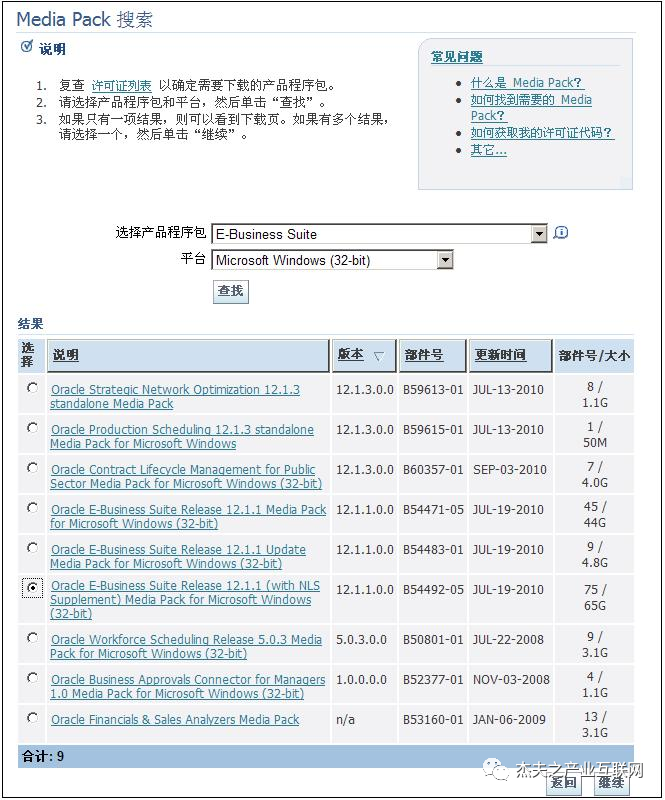Viewport: 665px width, 800px height.
Task: Click the sort triangle in 版本 column header
Action: point(378,356)
